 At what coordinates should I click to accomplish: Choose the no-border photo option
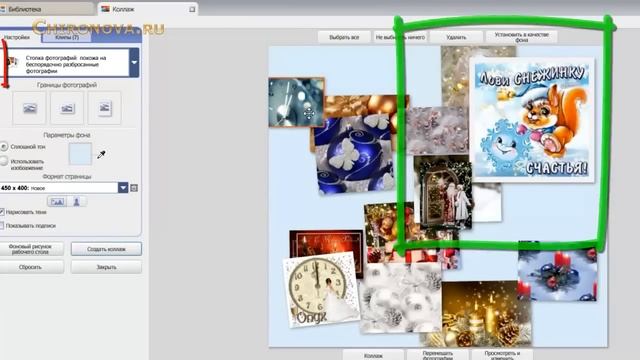[29, 108]
